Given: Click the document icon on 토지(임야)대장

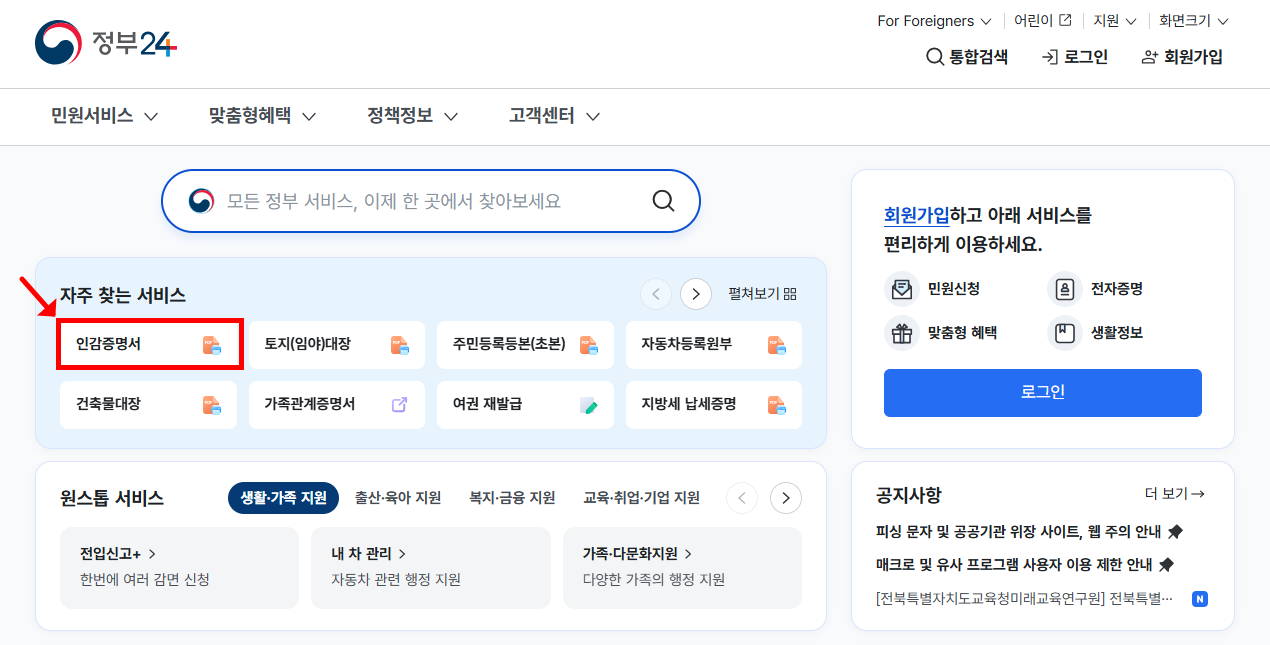Looking at the screenshot, I should point(400,346).
